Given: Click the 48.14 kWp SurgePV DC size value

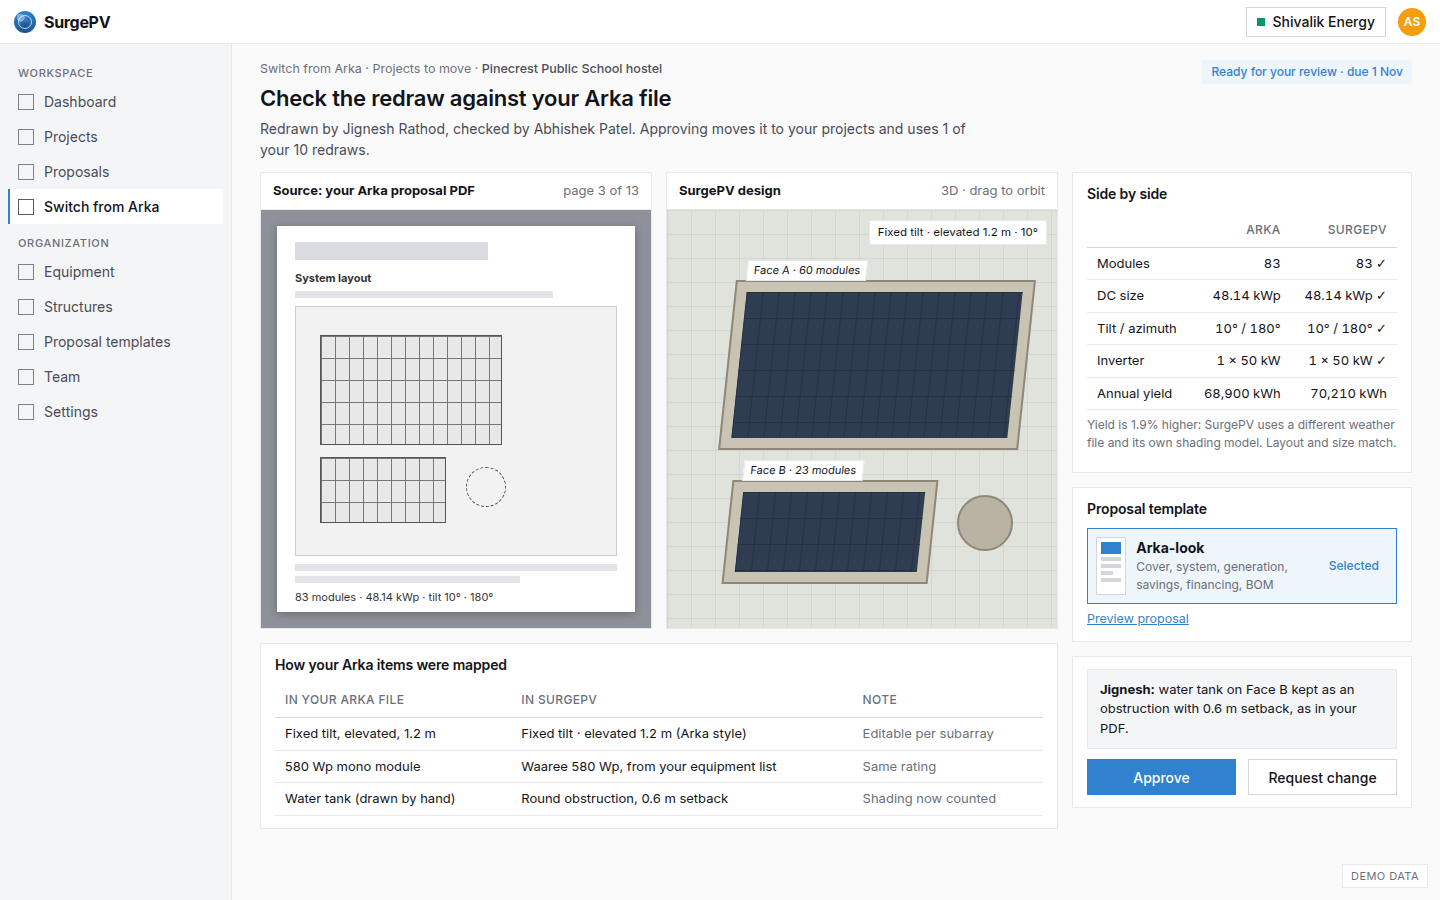Looking at the screenshot, I should point(1345,296).
